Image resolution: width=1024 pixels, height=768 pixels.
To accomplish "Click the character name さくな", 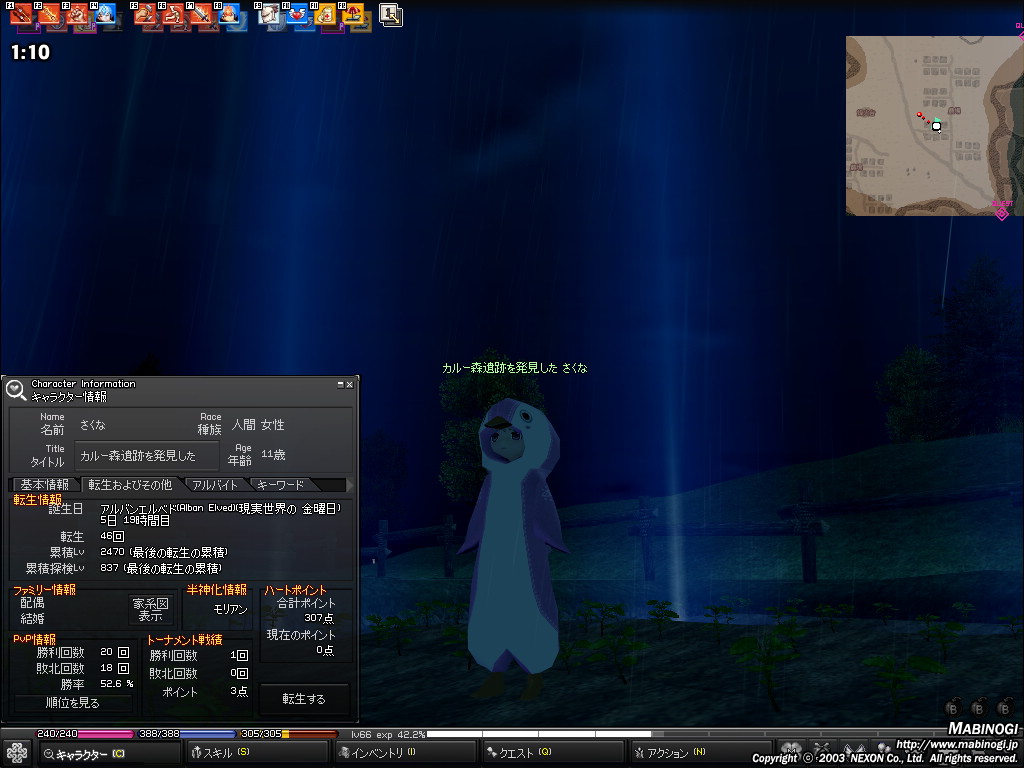I will click(92, 425).
